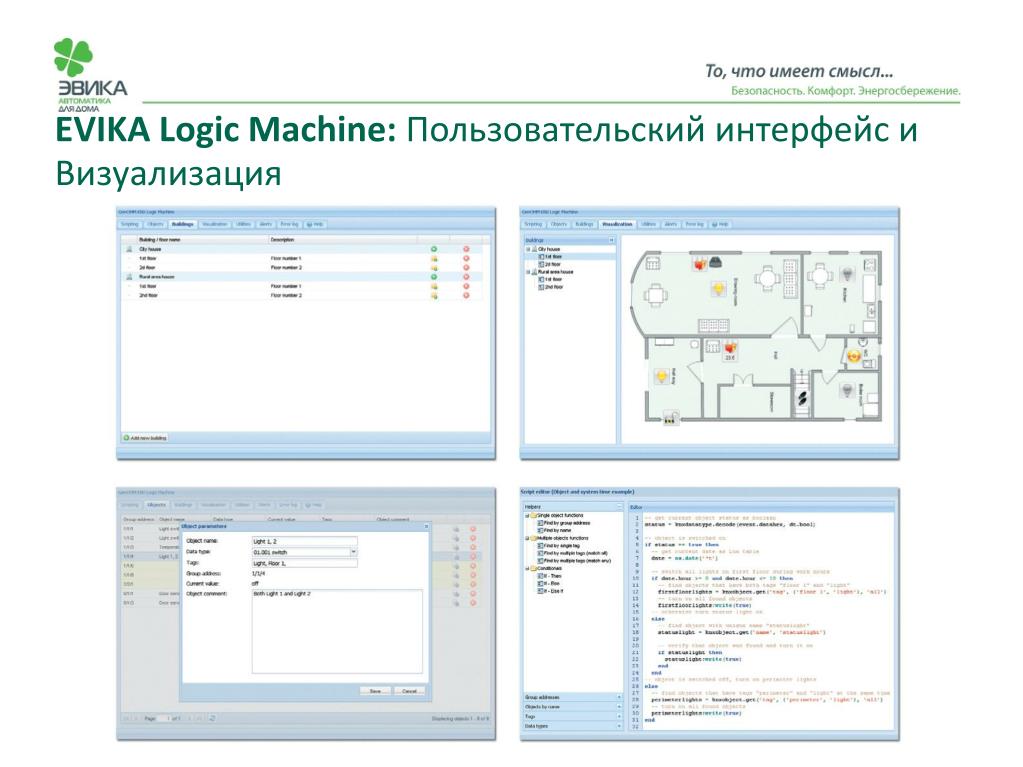
Task: Collapse Conditionals folder in Helpers
Action: pos(527,568)
